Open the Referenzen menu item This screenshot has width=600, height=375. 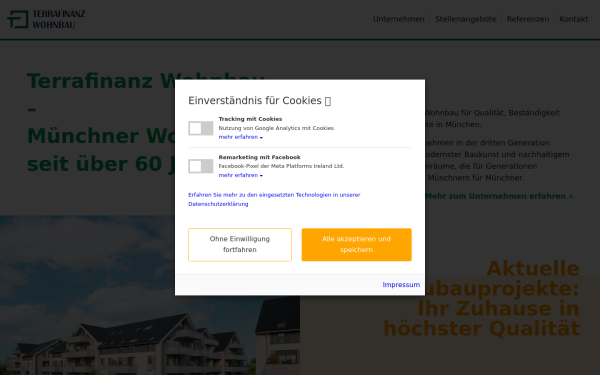click(x=528, y=19)
